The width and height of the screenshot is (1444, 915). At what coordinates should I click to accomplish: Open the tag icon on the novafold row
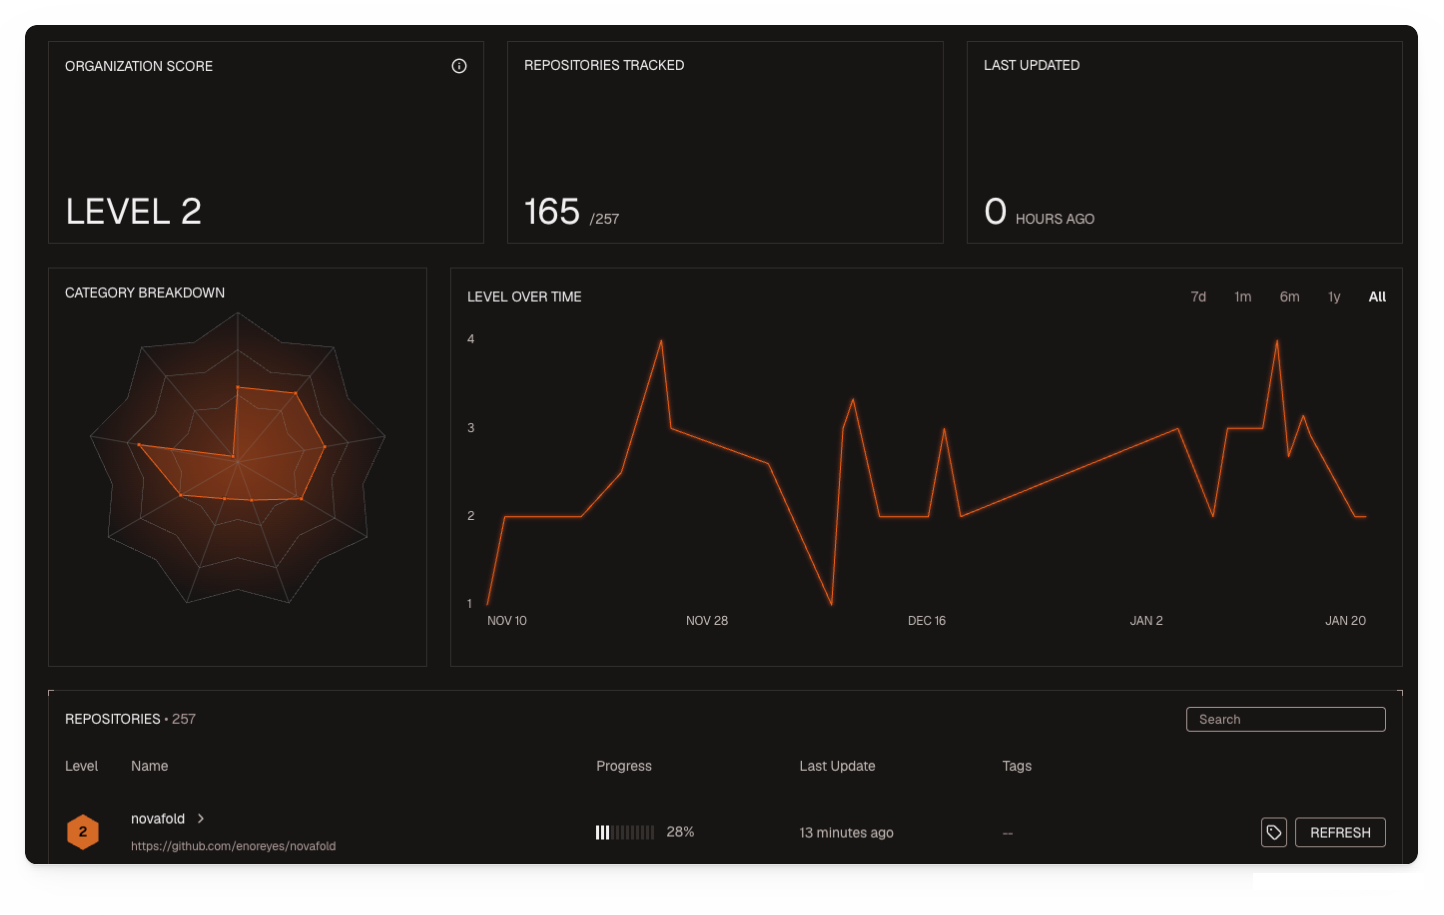(x=1273, y=832)
